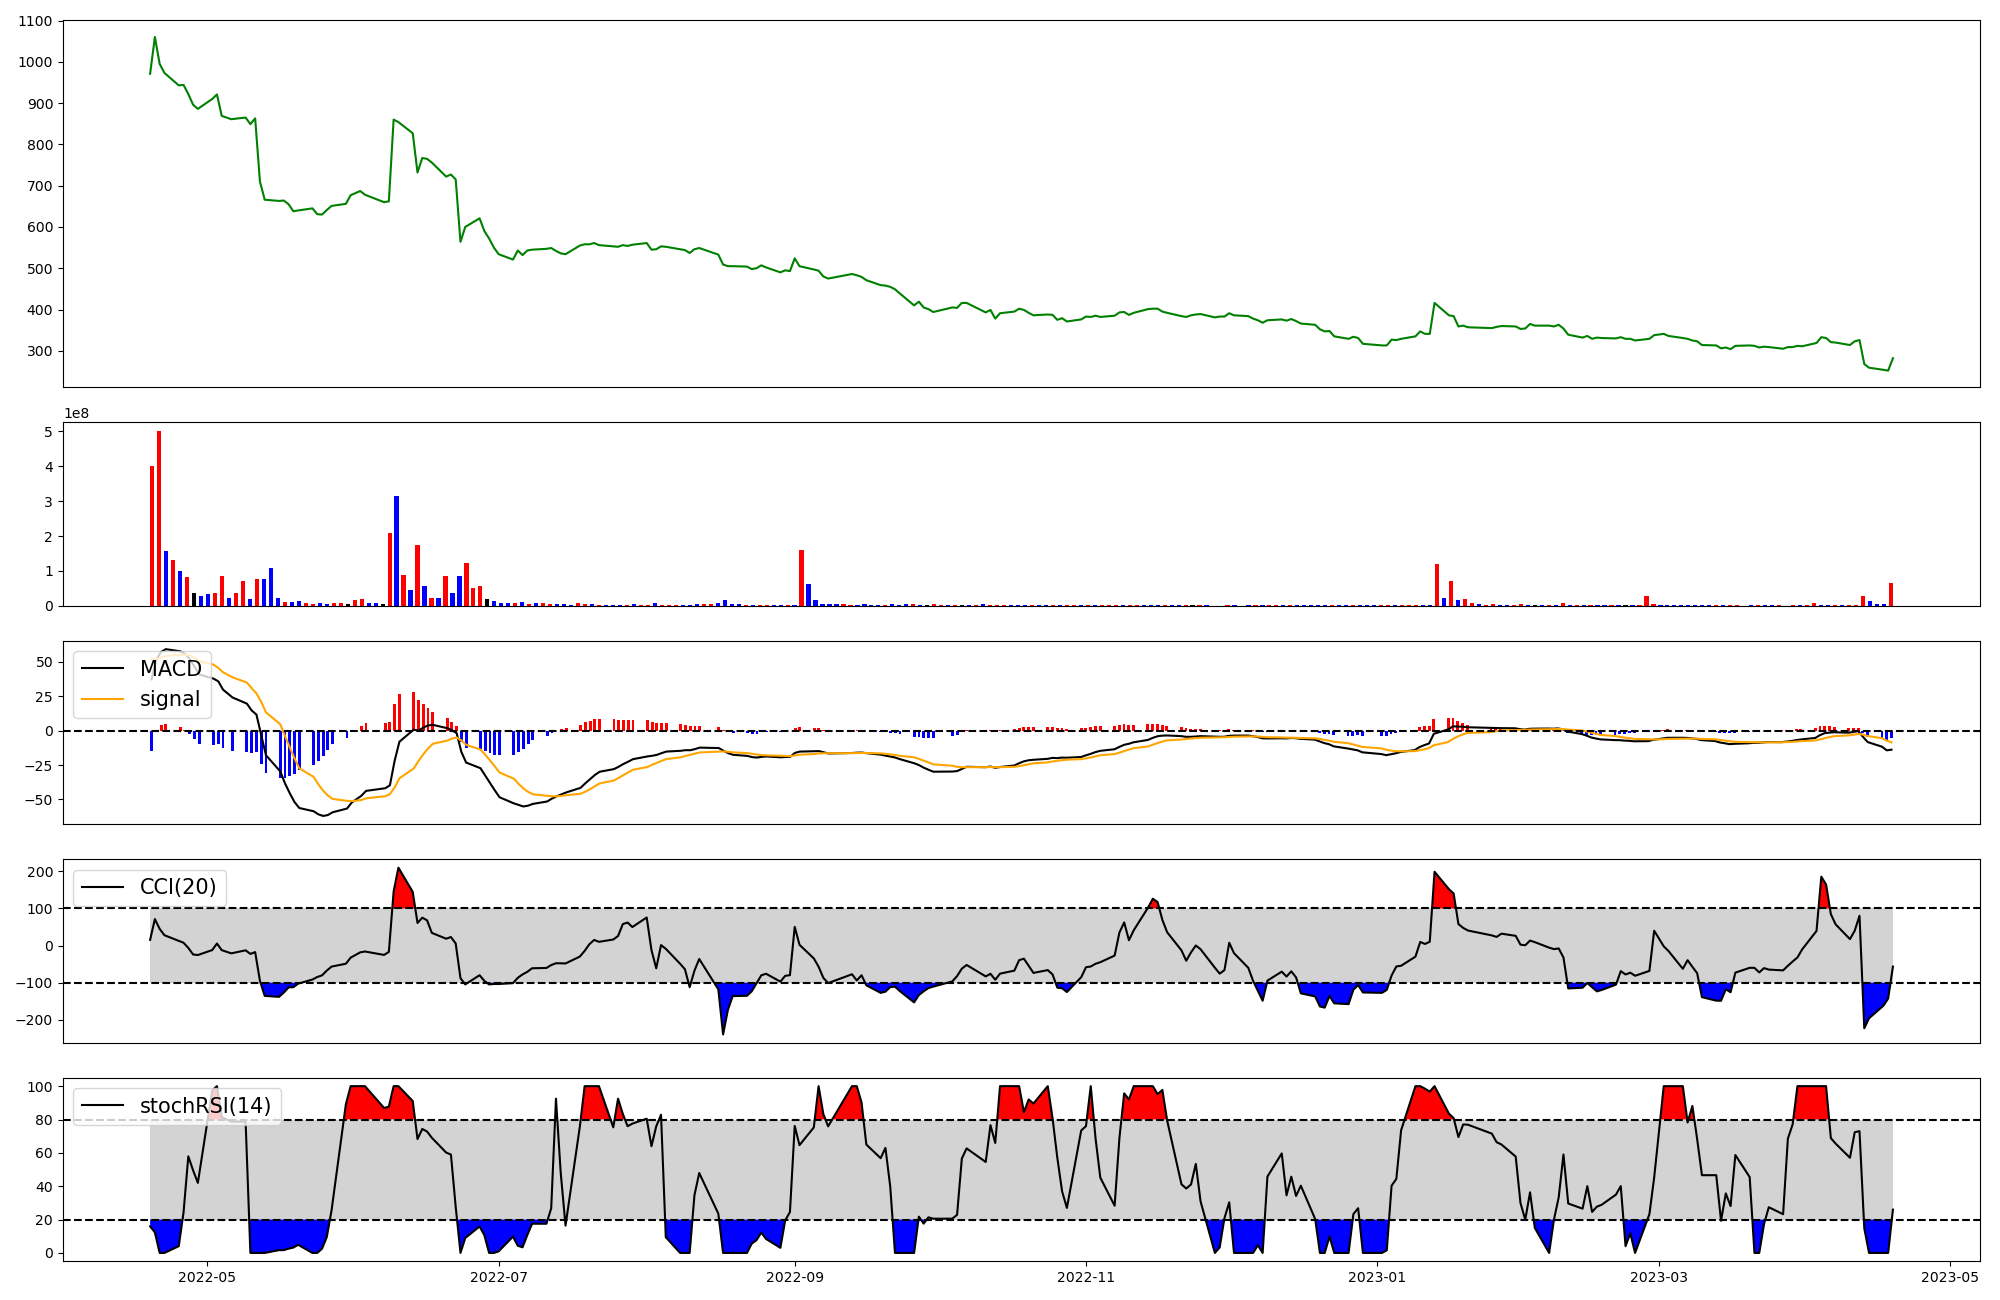Click the tallest red volume bar near 5

pos(159,518)
